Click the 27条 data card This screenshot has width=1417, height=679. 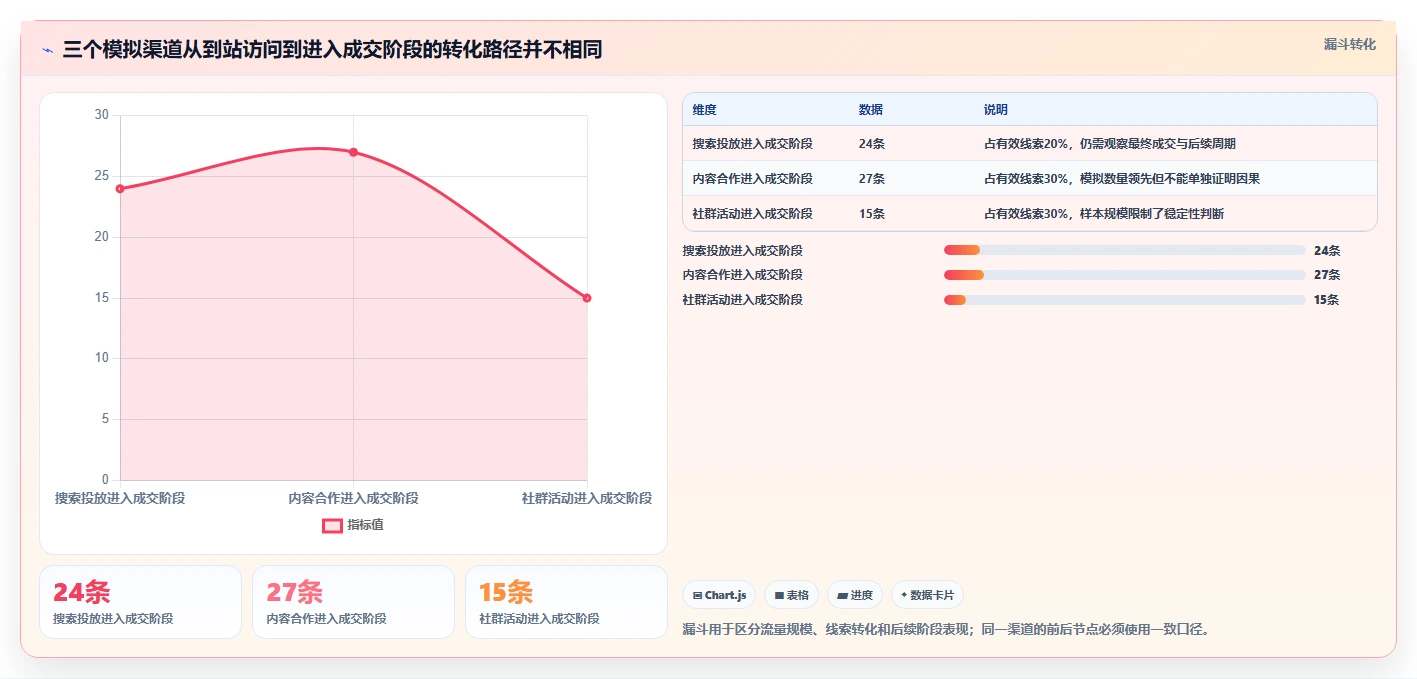(x=353, y=602)
